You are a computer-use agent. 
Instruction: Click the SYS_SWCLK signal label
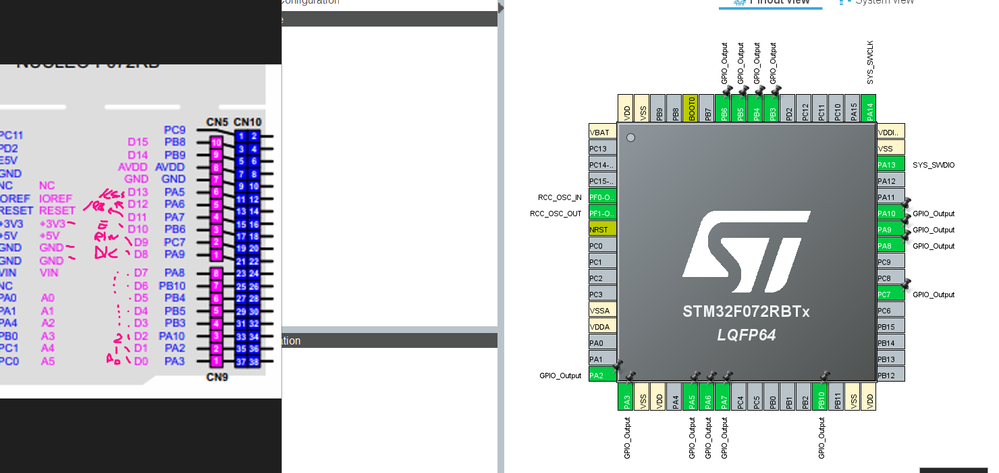(x=870, y=62)
